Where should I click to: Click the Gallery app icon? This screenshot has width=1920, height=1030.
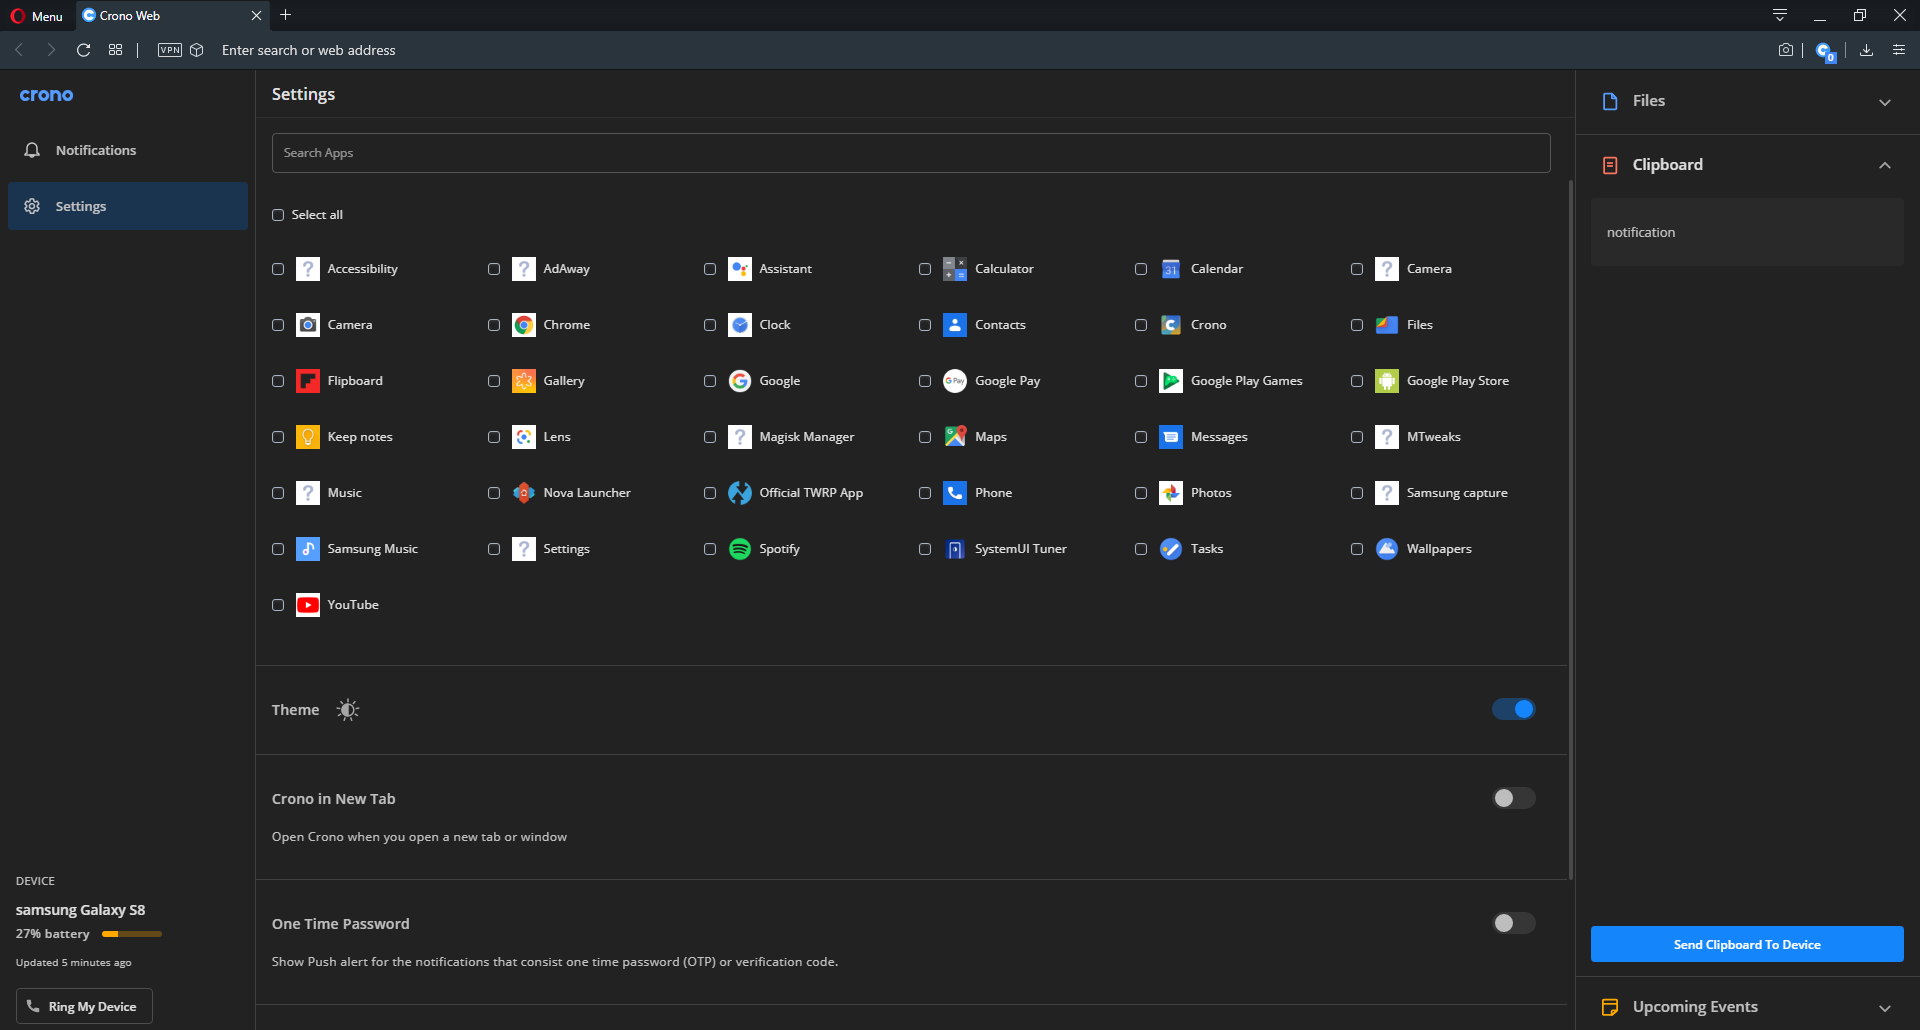click(x=524, y=381)
